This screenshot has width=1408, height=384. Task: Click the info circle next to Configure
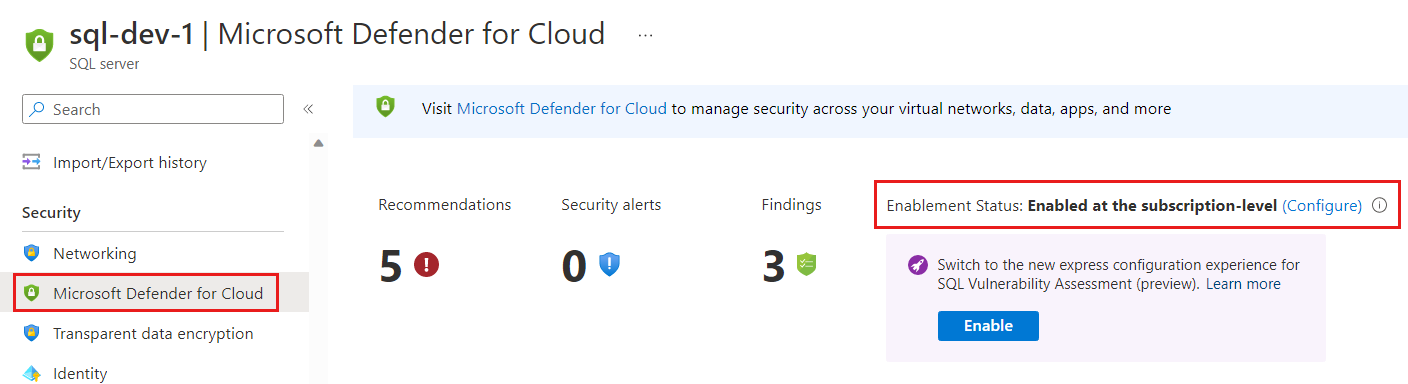(x=1380, y=205)
